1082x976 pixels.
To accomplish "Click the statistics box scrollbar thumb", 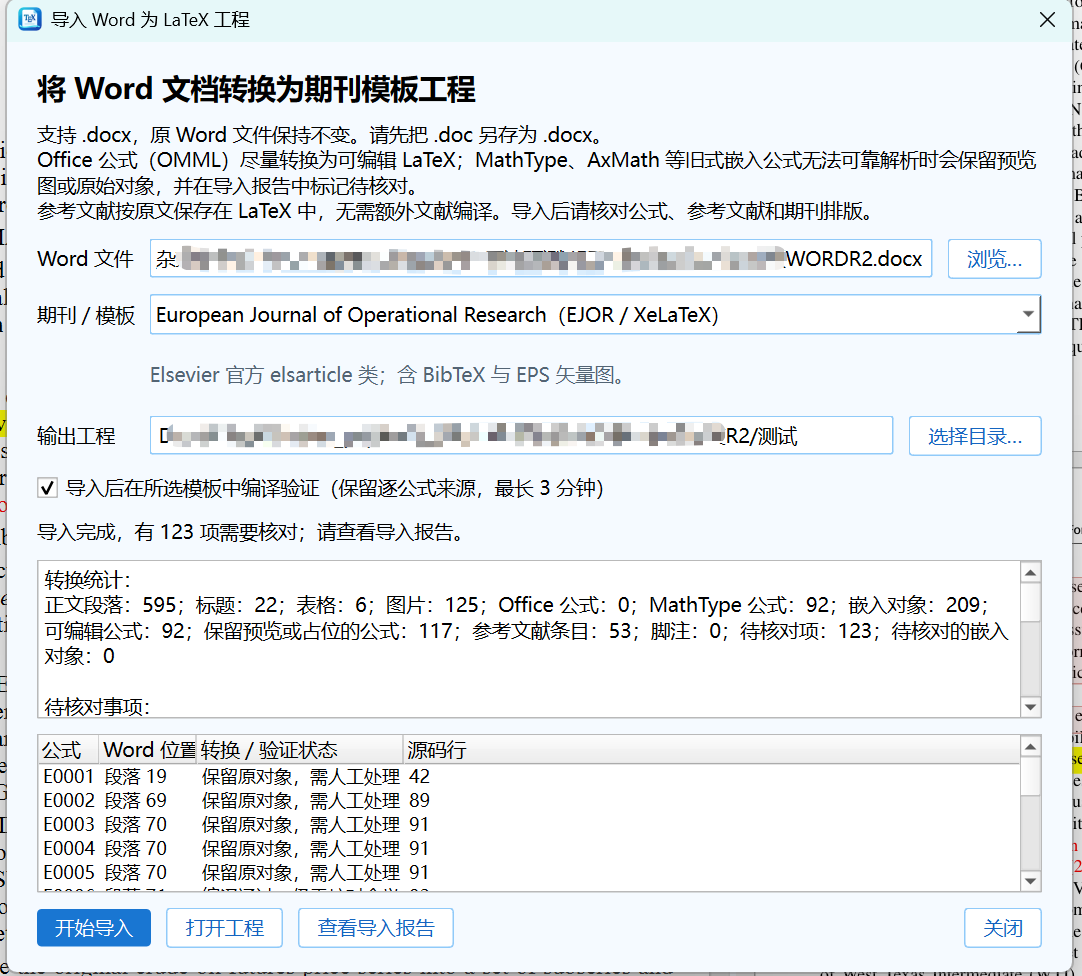I will tap(1030, 603).
